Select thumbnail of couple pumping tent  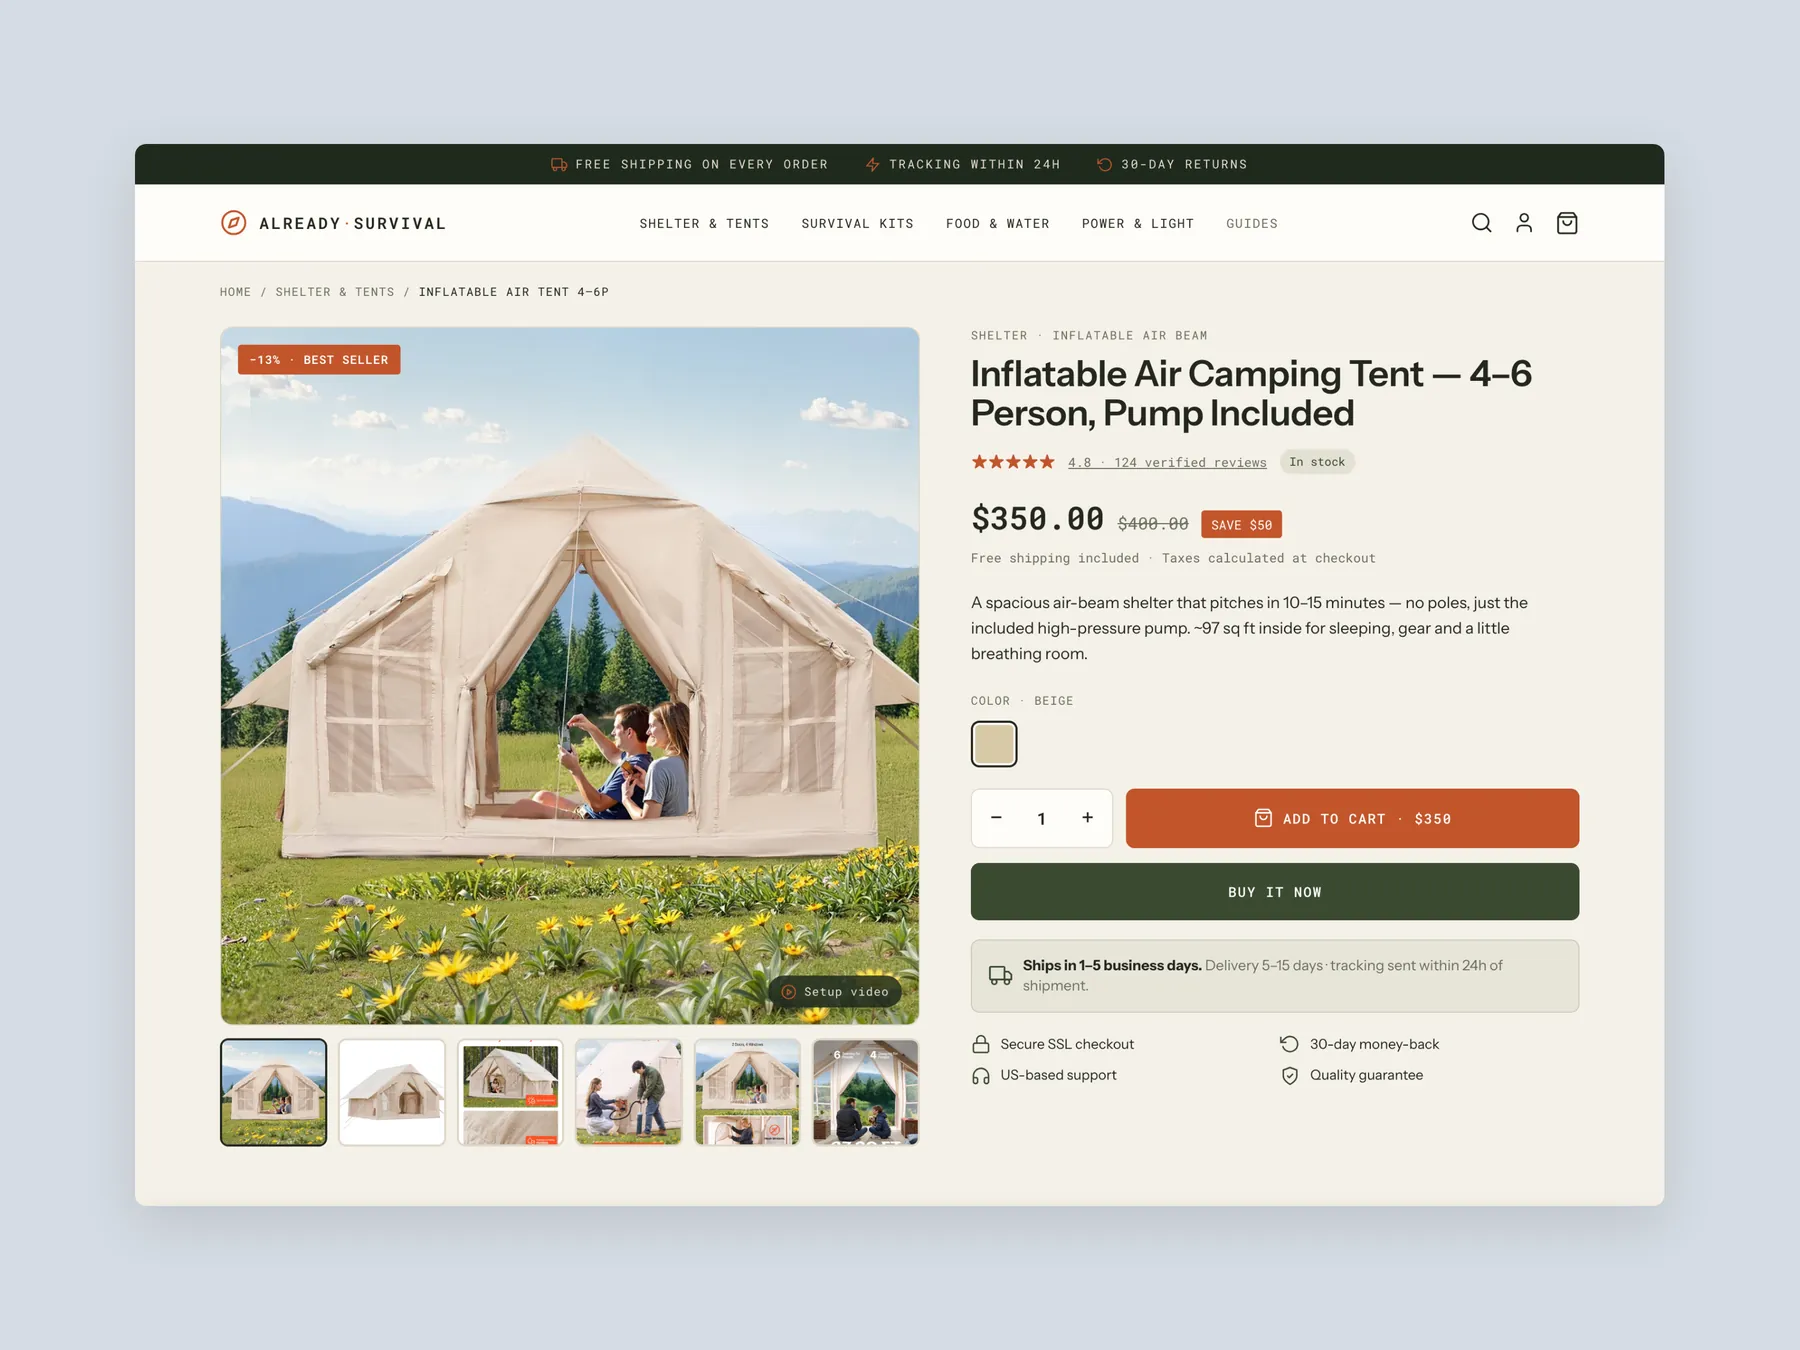tap(629, 1092)
